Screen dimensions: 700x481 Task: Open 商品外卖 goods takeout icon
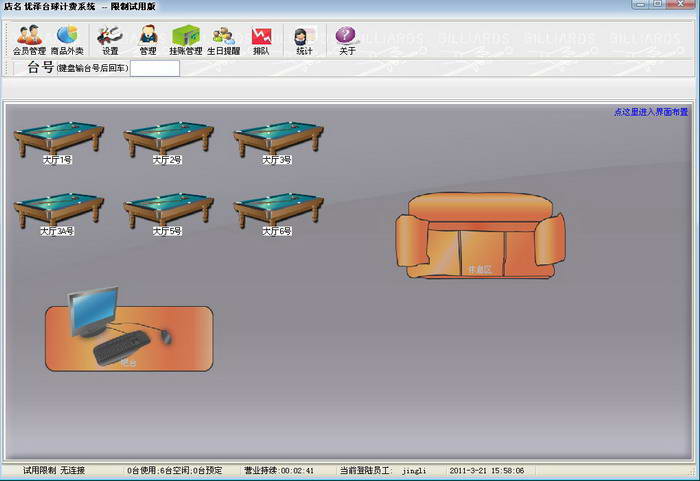pos(67,40)
